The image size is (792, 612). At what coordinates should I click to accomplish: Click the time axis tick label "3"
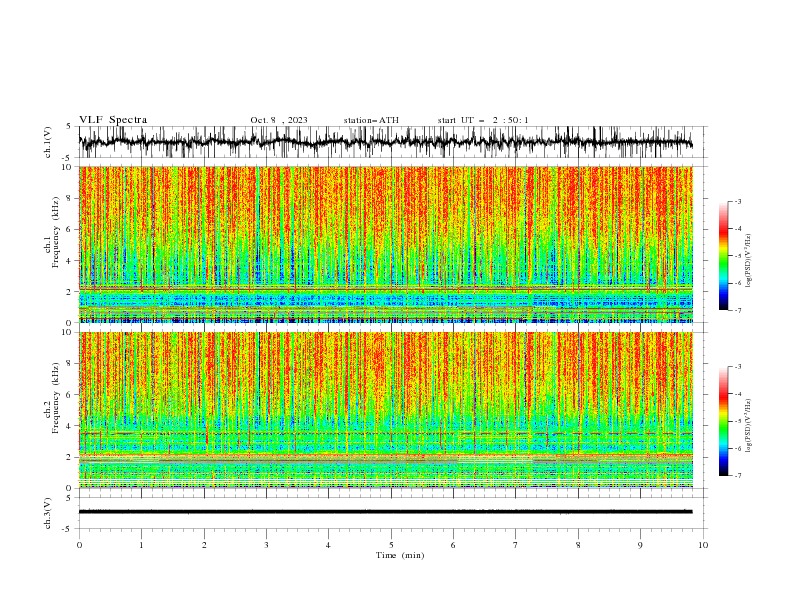click(266, 545)
